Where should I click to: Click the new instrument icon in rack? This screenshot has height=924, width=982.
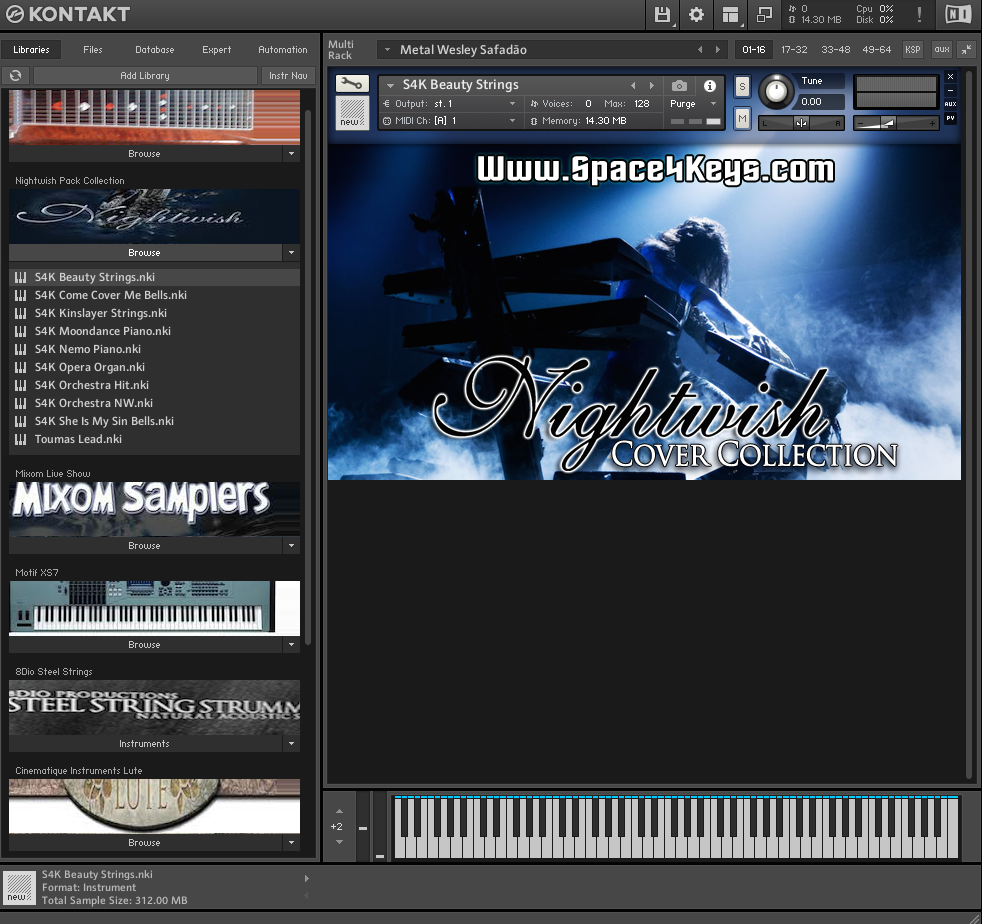tap(352, 113)
